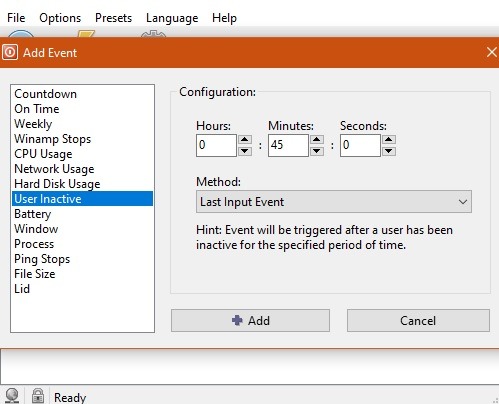The height and width of the screenshot is (404, 499).
Task: Close the Add Event dialog
Action: [491, 52]
